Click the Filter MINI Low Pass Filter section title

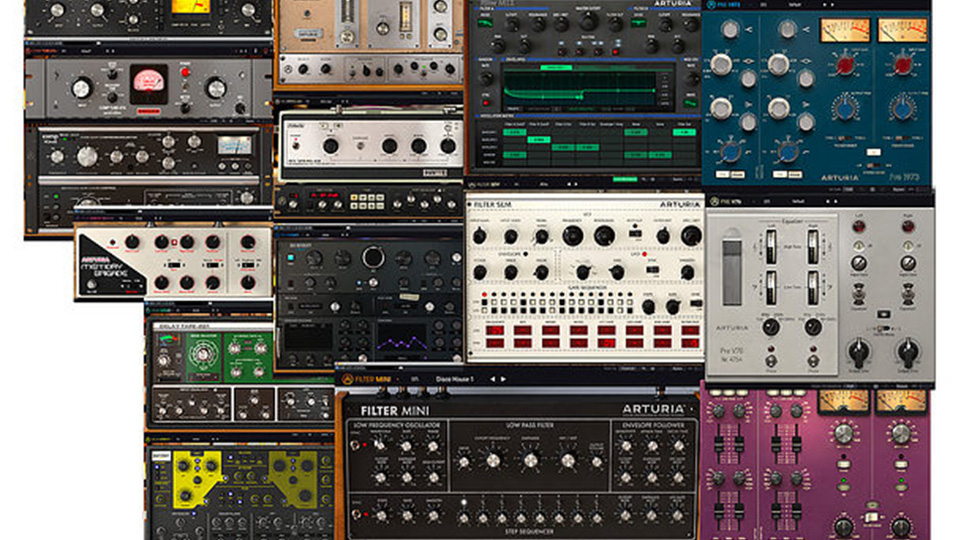click(530, 425)
